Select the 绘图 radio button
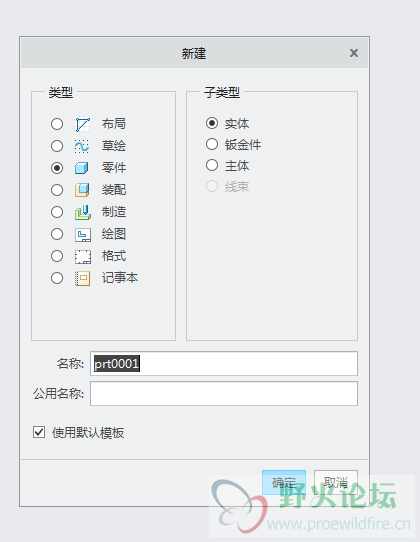420x542 pixels. pyautogui.click(x=57, y=234)
